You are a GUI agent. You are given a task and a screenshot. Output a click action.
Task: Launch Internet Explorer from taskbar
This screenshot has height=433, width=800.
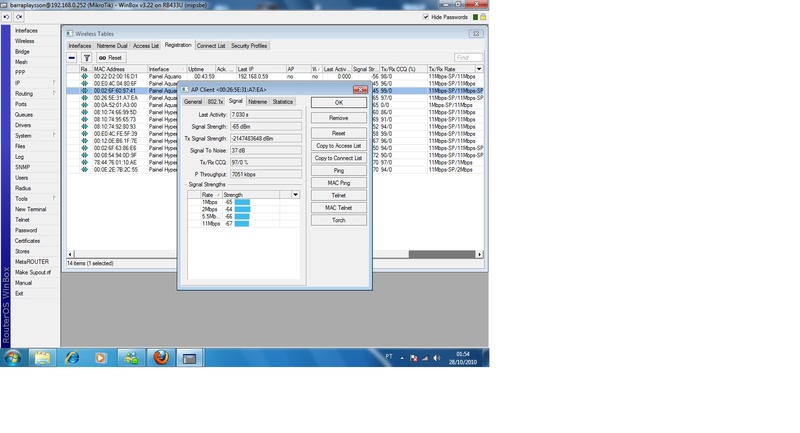[72, 358]
